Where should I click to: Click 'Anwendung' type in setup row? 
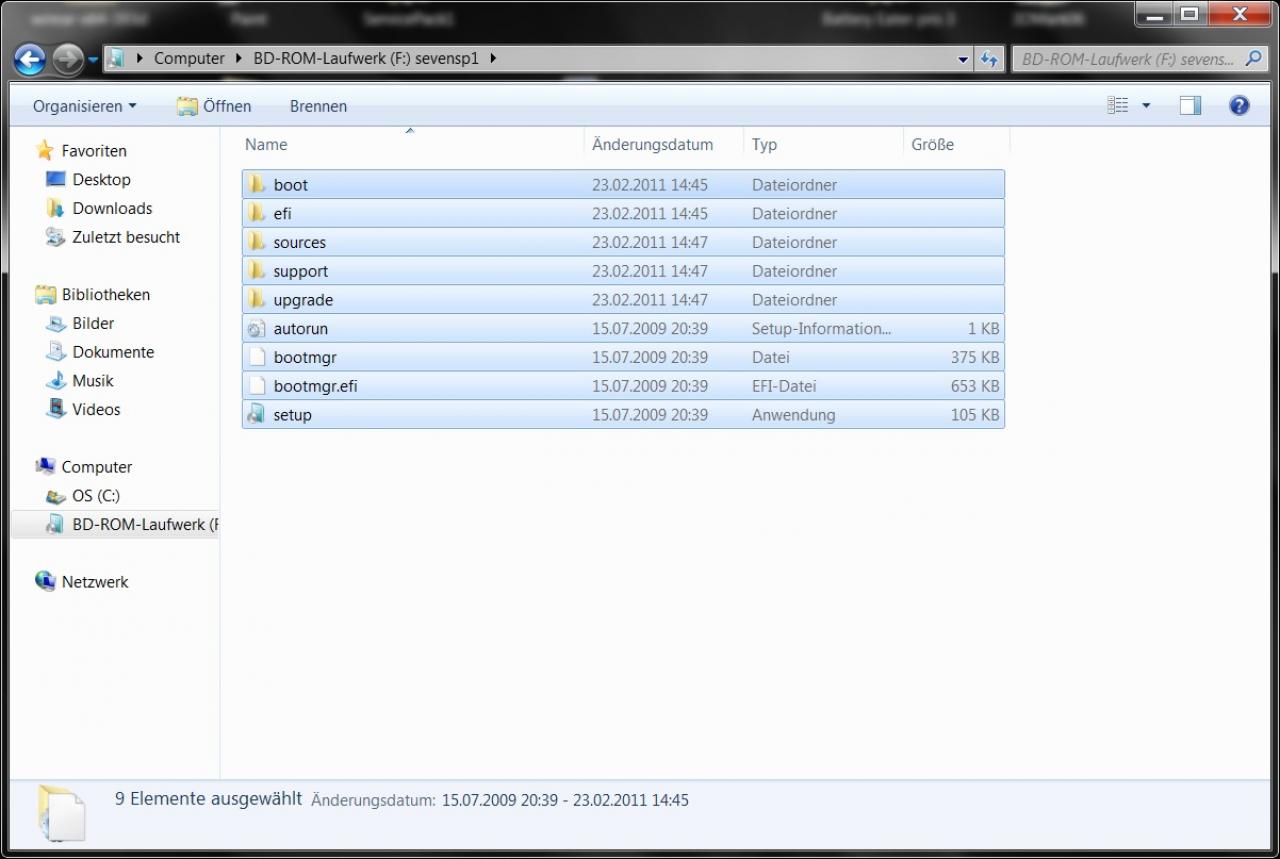click(794, 415)
